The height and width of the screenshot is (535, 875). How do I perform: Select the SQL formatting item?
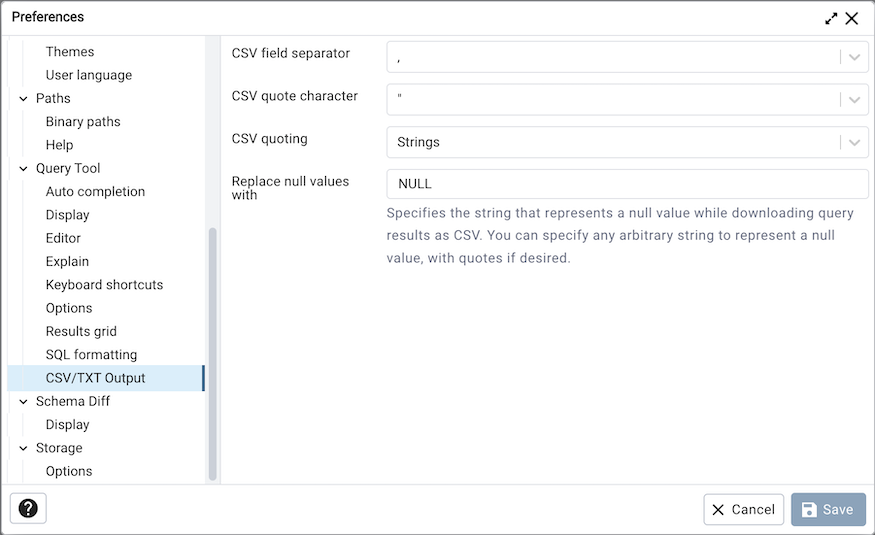coord(91,355)
